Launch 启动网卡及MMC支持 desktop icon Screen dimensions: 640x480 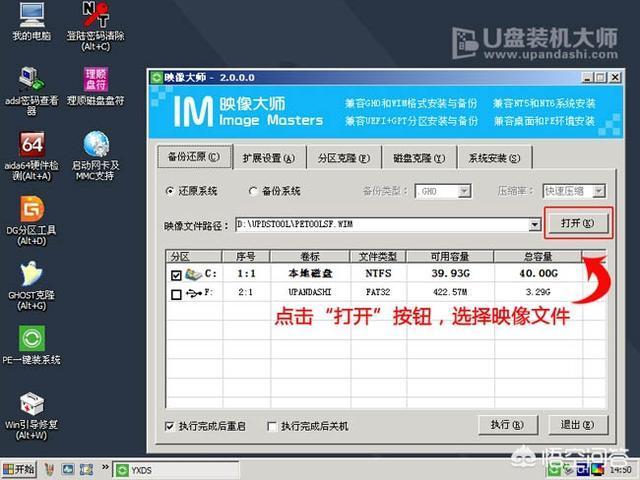[96, 156]
